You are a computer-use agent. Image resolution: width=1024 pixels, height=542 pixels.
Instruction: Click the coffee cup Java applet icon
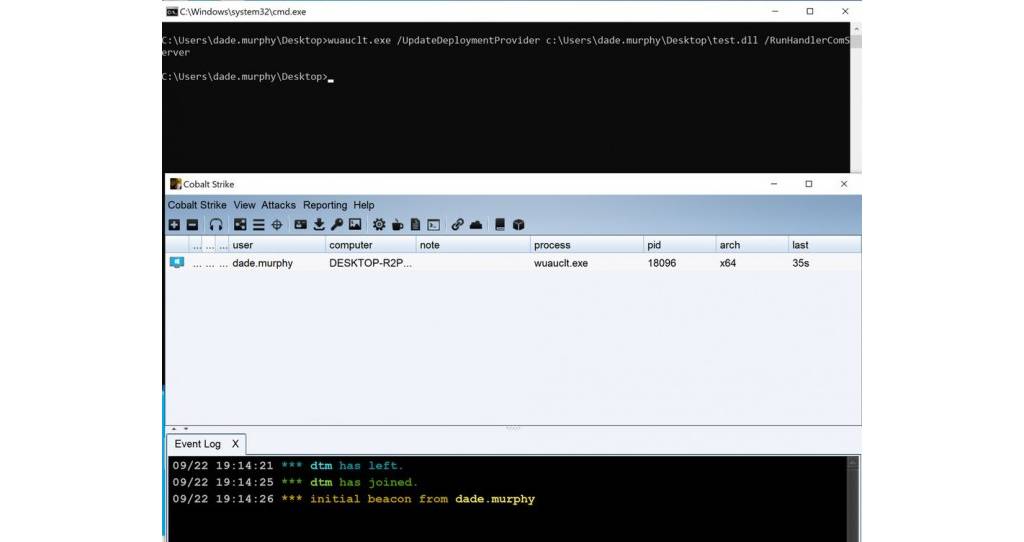[x=397, y=225]
